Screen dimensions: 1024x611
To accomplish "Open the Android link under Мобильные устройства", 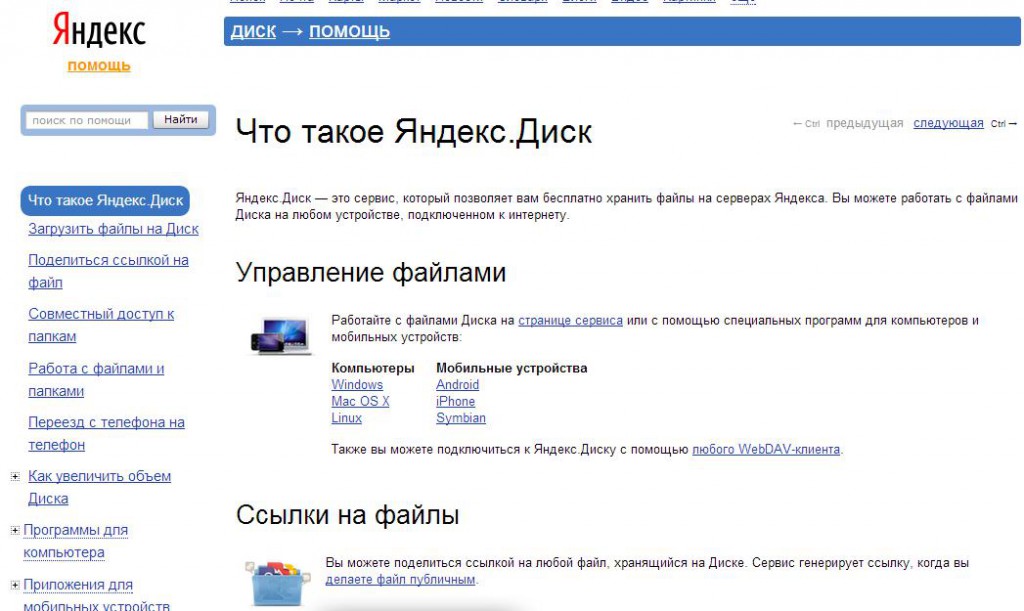I will (458, 384).
